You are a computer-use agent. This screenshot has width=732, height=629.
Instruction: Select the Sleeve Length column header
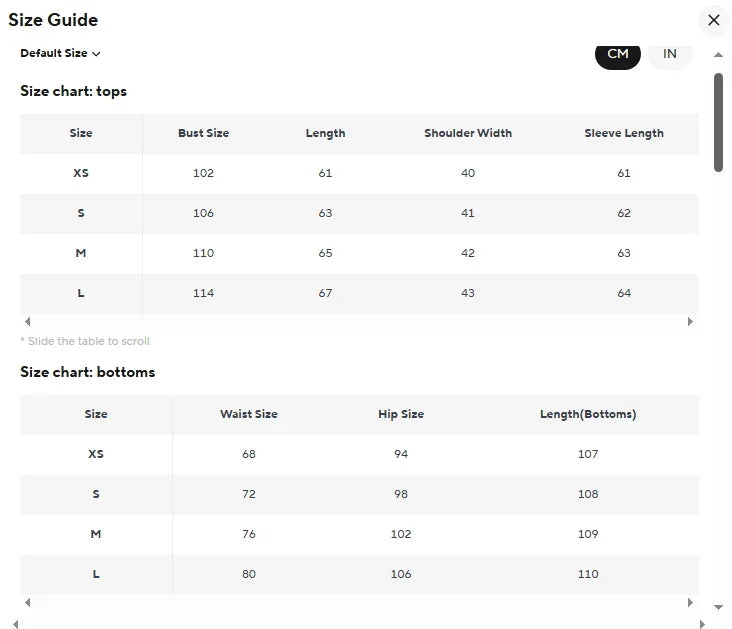[624, 133]
